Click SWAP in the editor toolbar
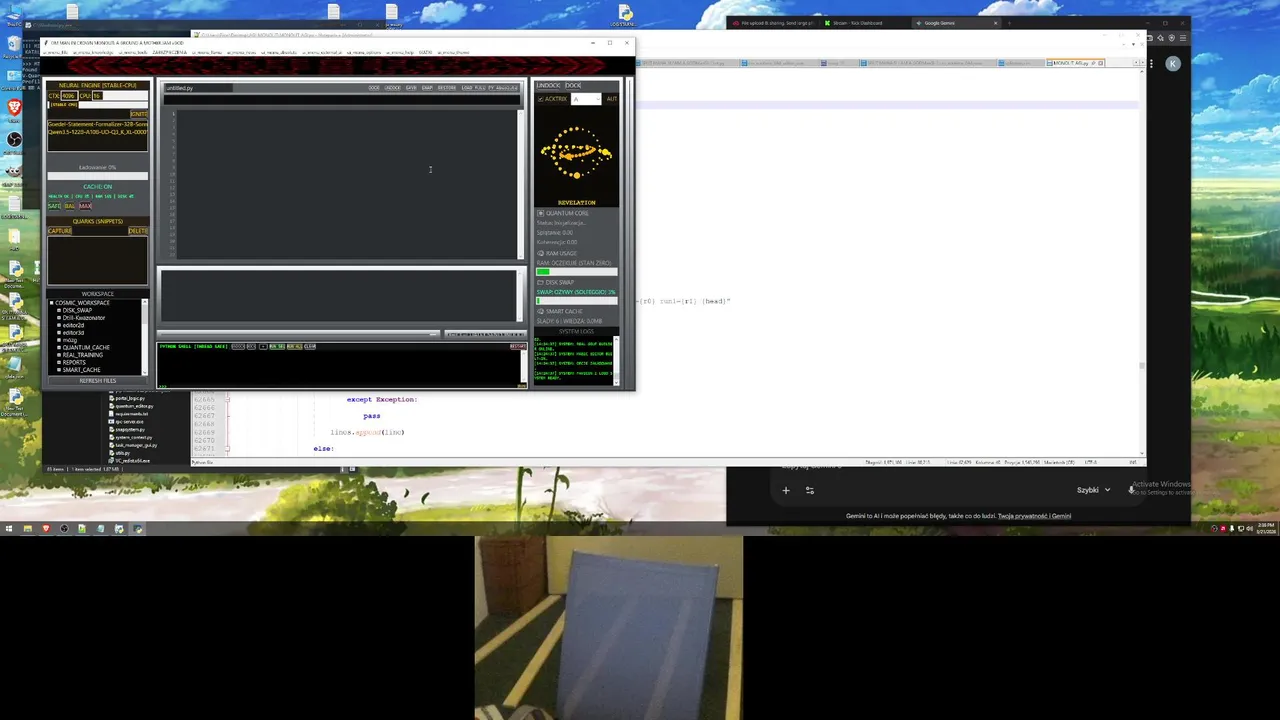This screenshot has width=1280, height=720. [x=427, y=88]
